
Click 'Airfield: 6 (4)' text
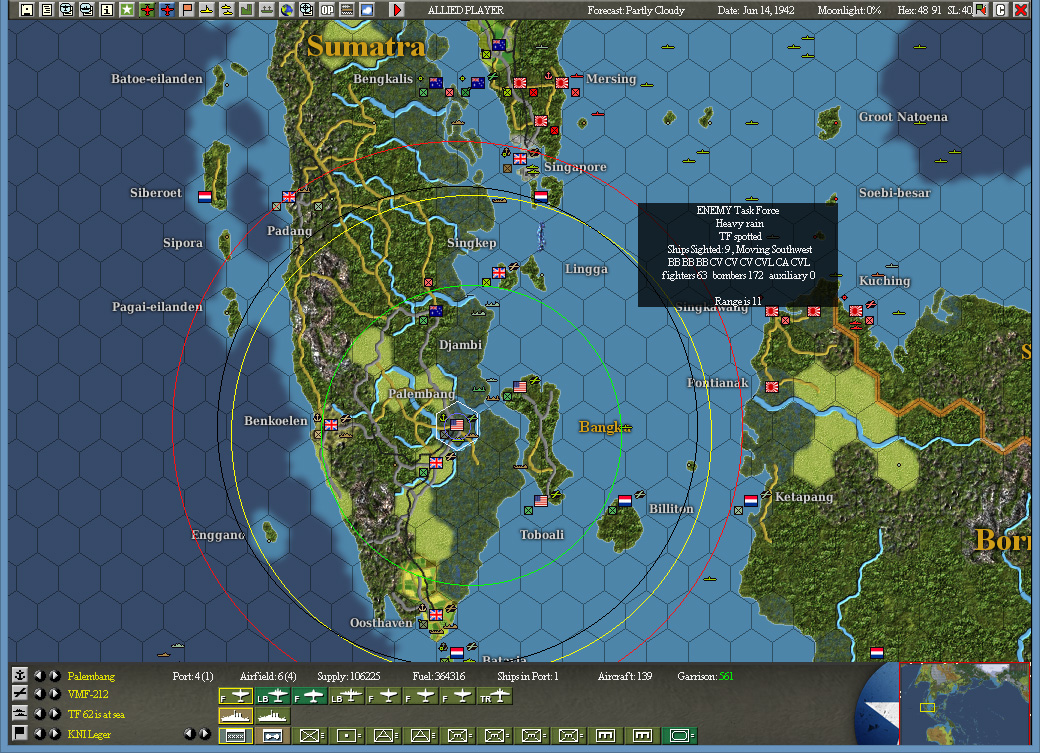268,676
